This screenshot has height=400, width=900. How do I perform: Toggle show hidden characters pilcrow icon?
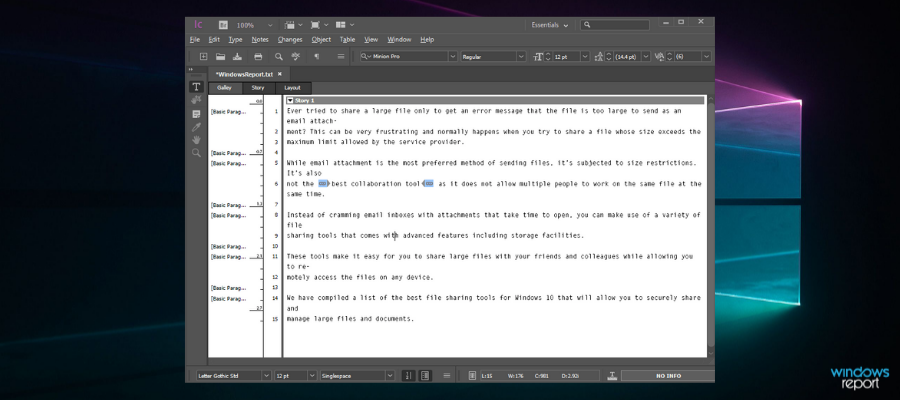point(317,57)
